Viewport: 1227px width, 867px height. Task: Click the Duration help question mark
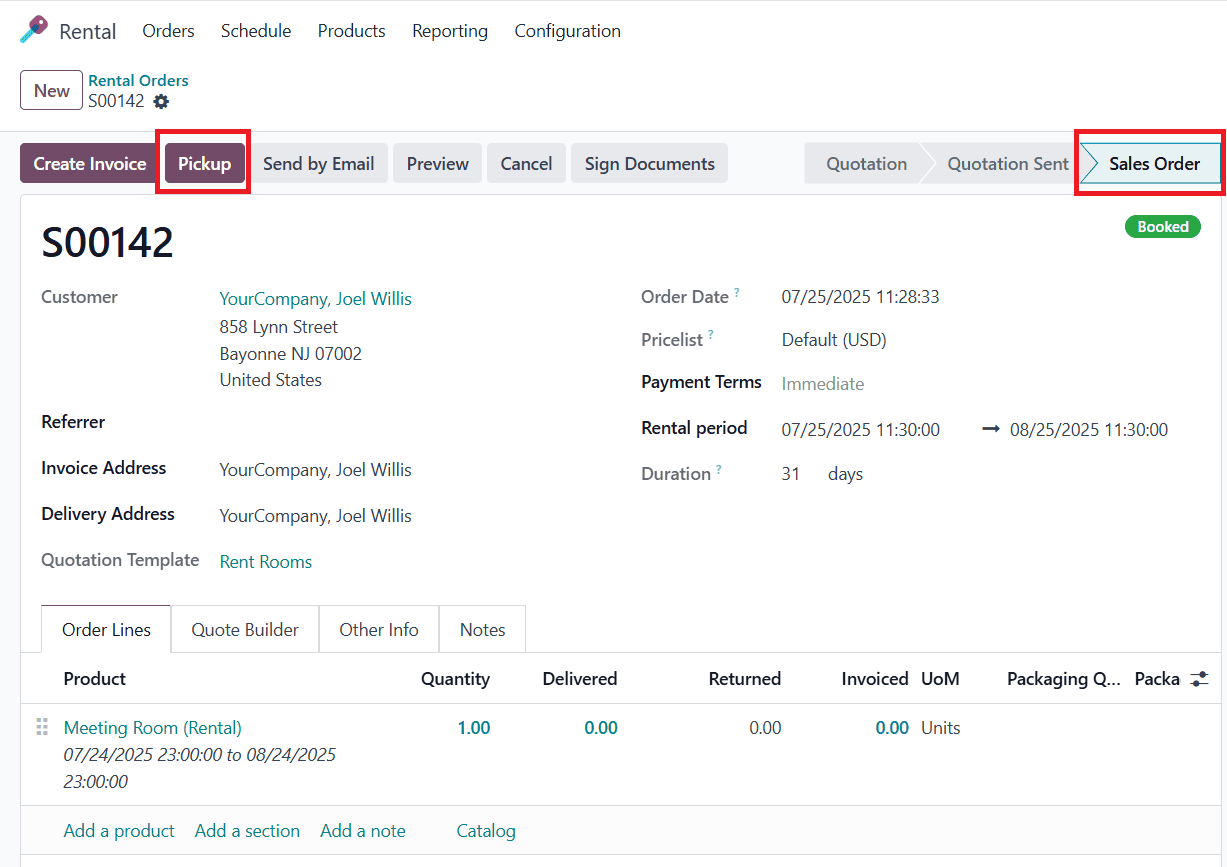click(719, 469)
